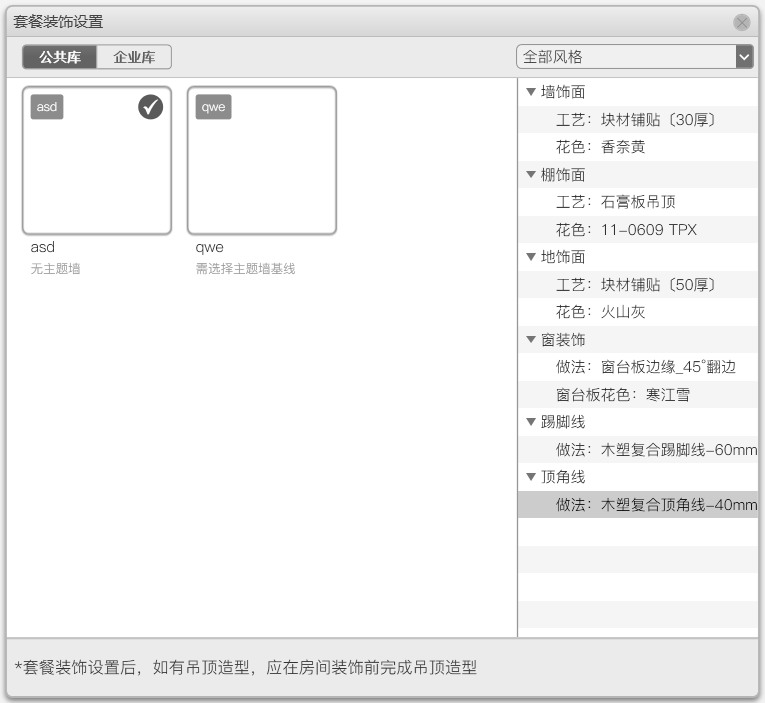
Task: Click the footer note about 吊顶造型
Action: click(245, 667)
